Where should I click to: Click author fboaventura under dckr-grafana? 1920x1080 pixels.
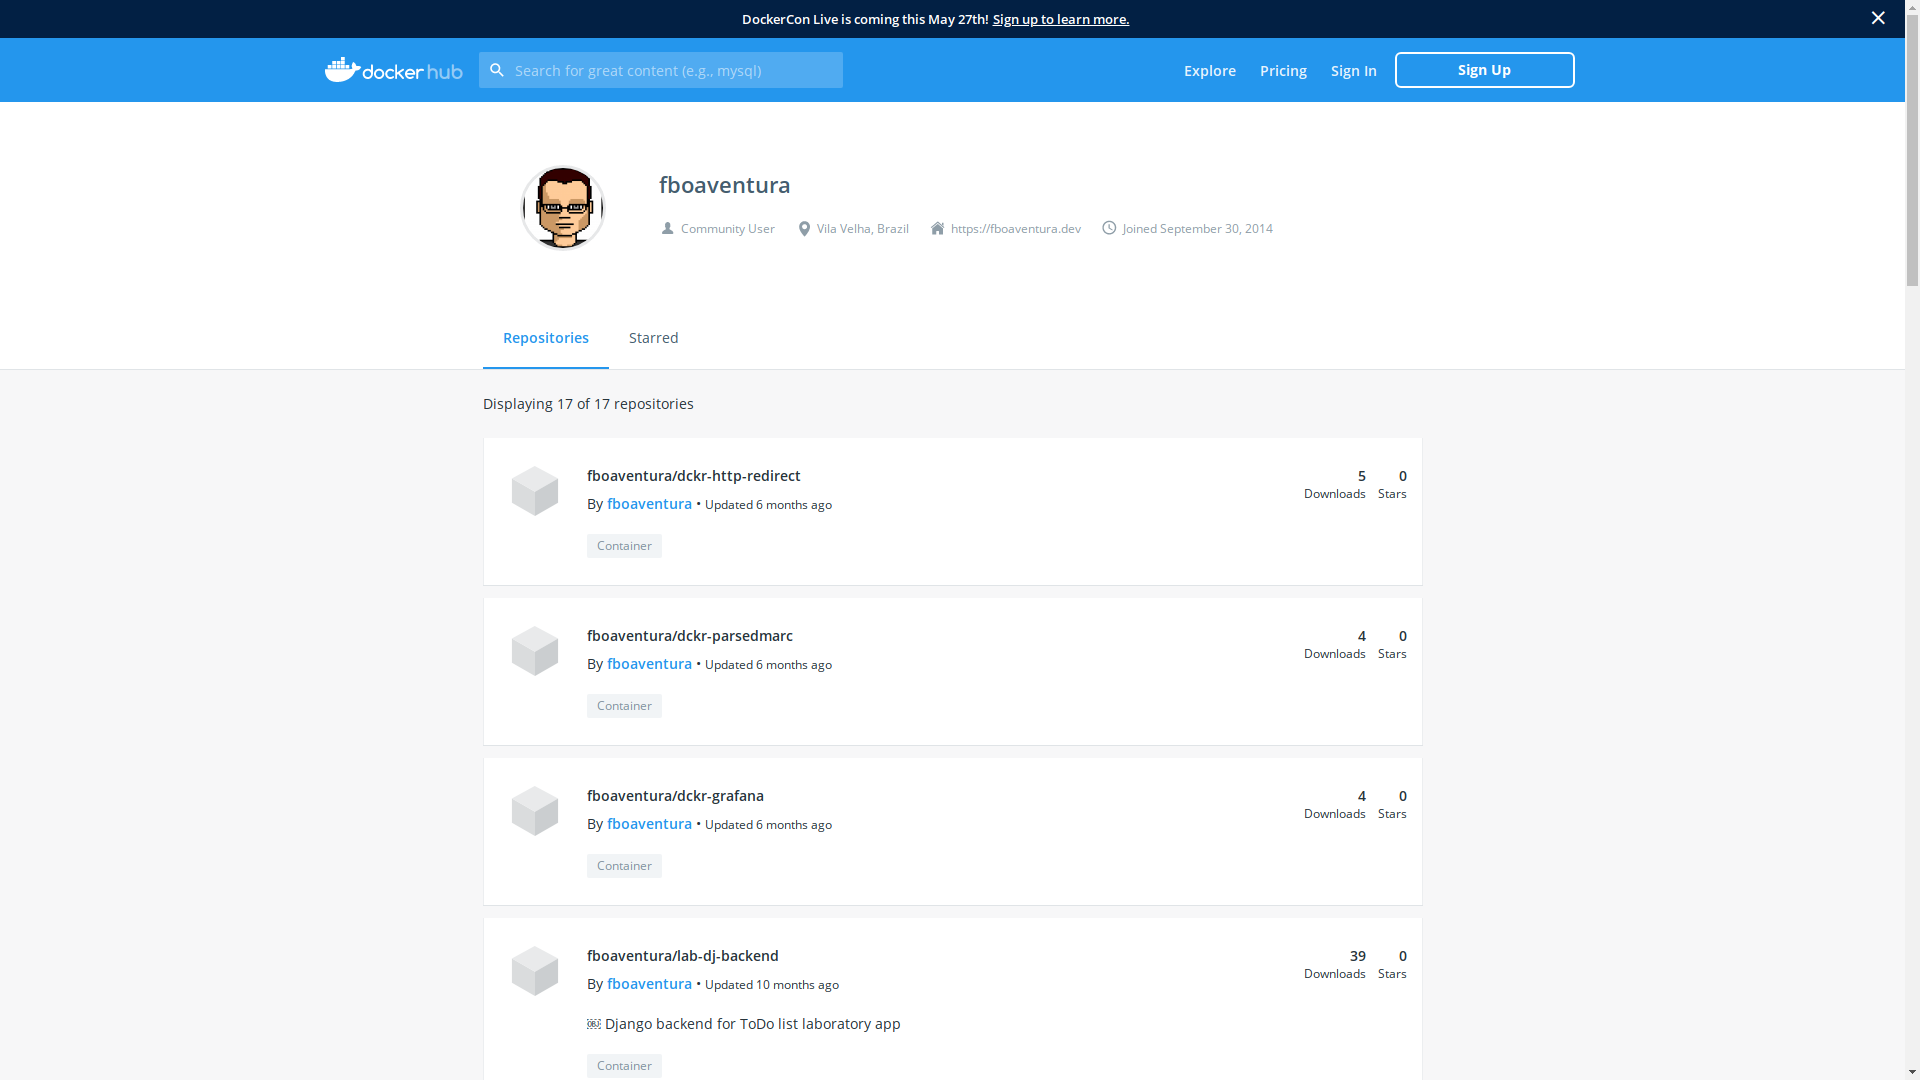click(x=649, y=824)
